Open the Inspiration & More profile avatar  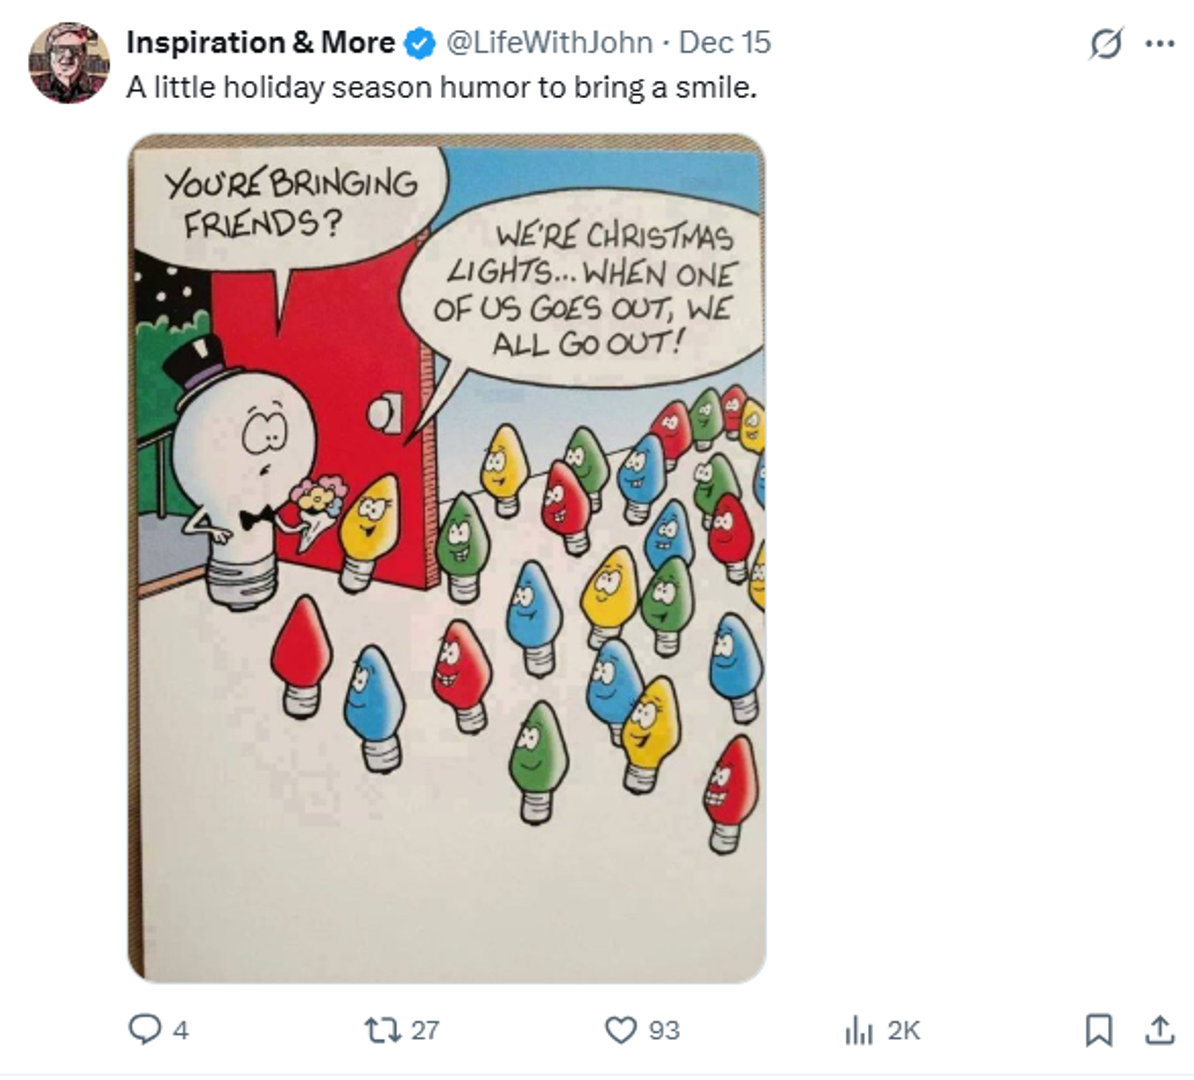[69, 63]
